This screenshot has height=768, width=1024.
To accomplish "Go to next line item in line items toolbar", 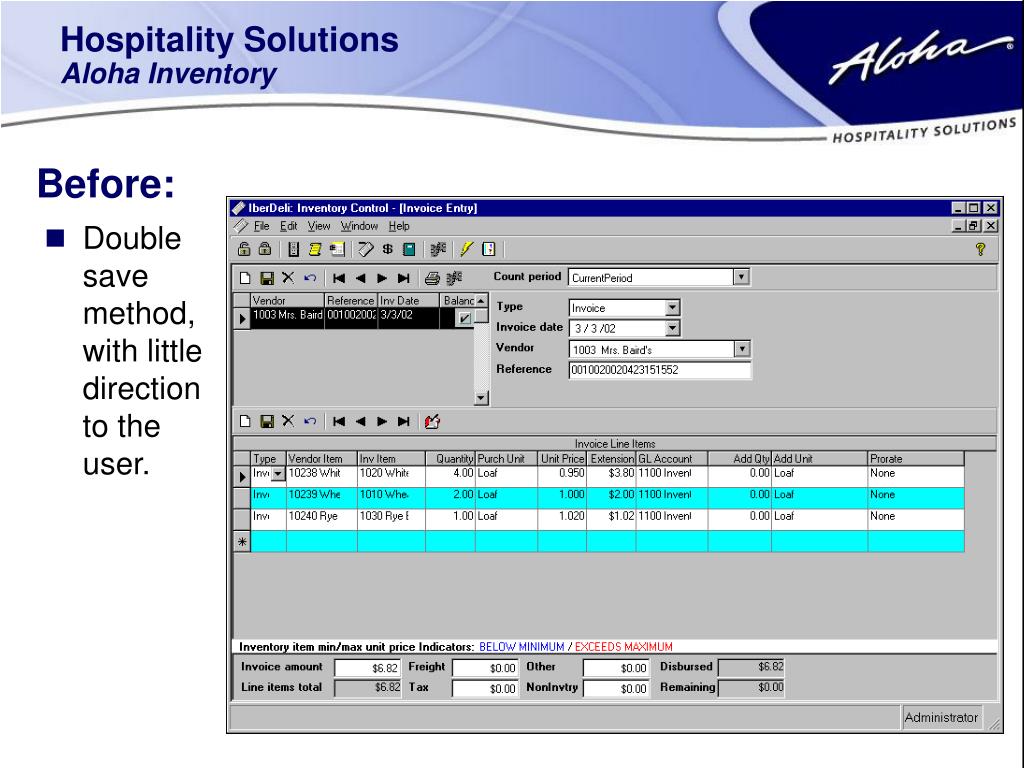I will coord(382,421).
